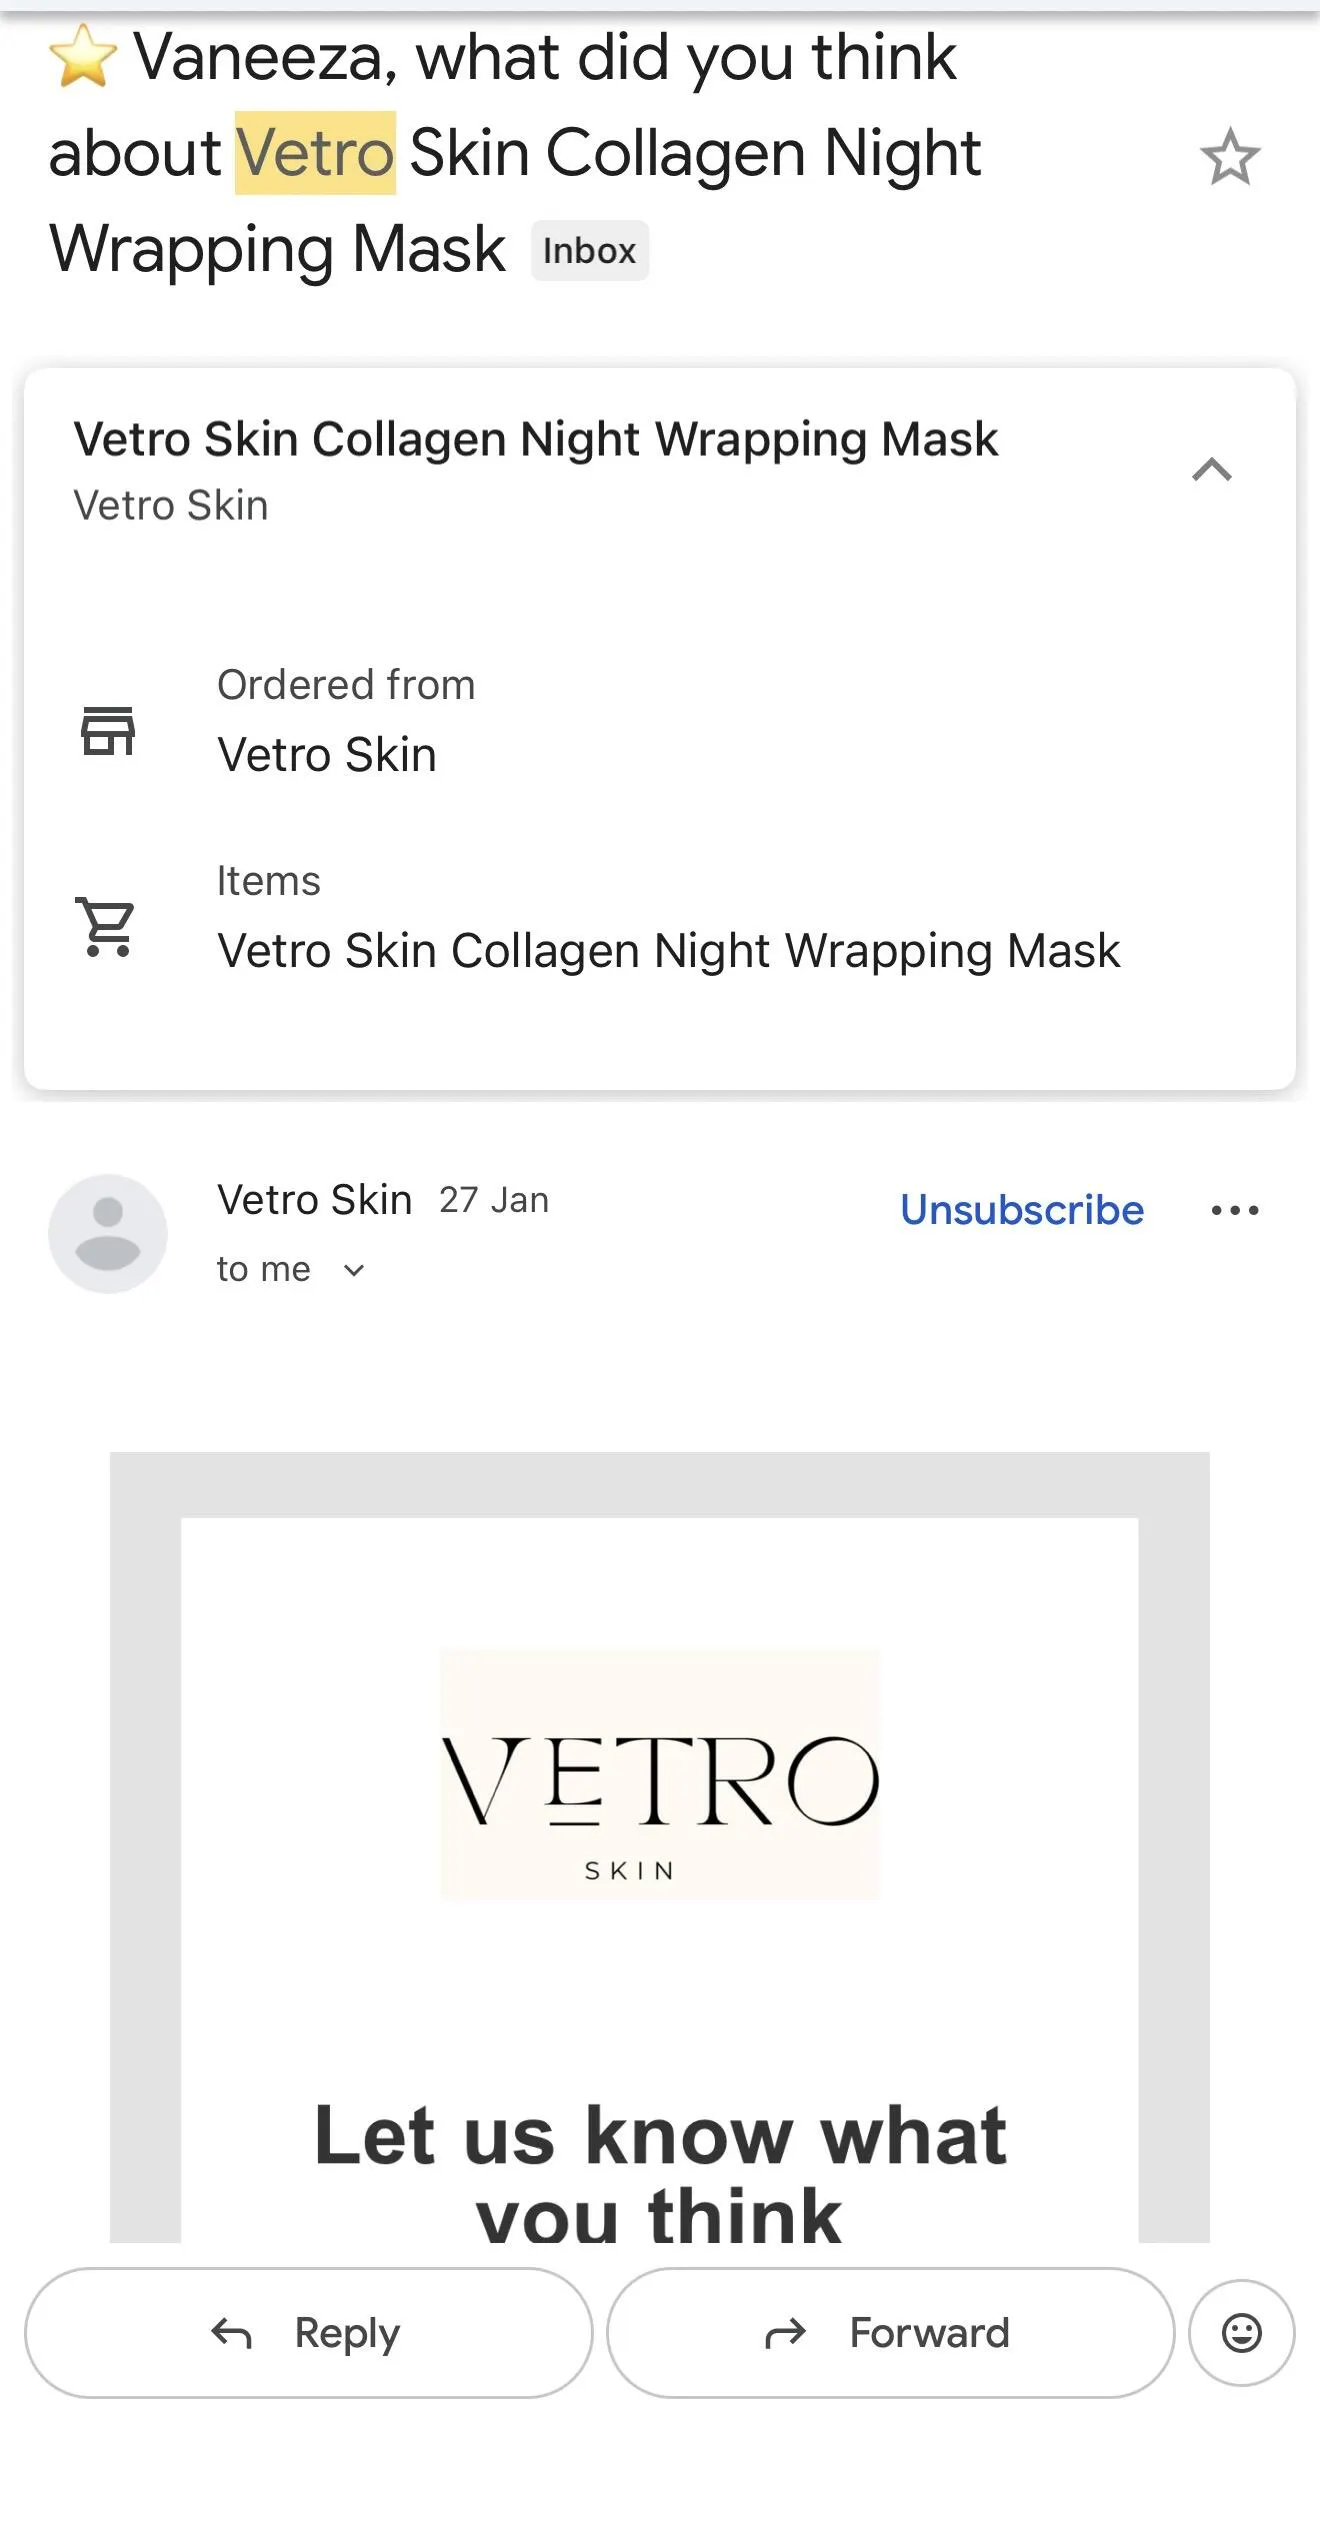Screen dimensions: 1320x2525
Task: Tap the shopping cart icon beside Items
Action: coord(106,926)
